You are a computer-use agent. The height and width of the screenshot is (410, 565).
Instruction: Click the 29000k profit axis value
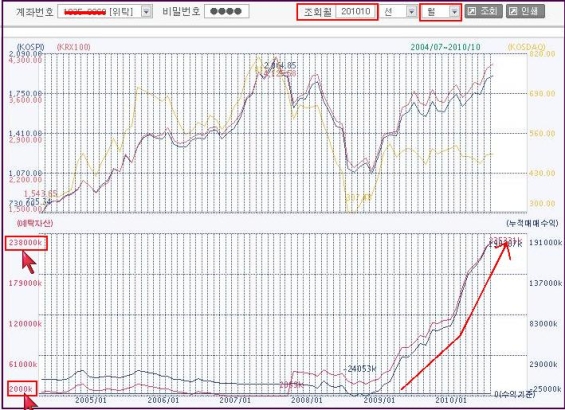pos(543,364)
